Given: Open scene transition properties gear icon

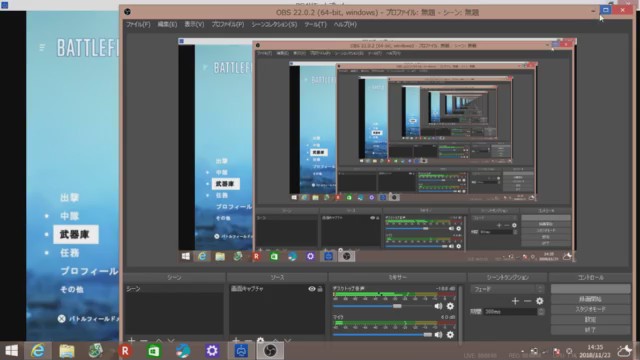Looking at the screenshot, I should 540,301.
